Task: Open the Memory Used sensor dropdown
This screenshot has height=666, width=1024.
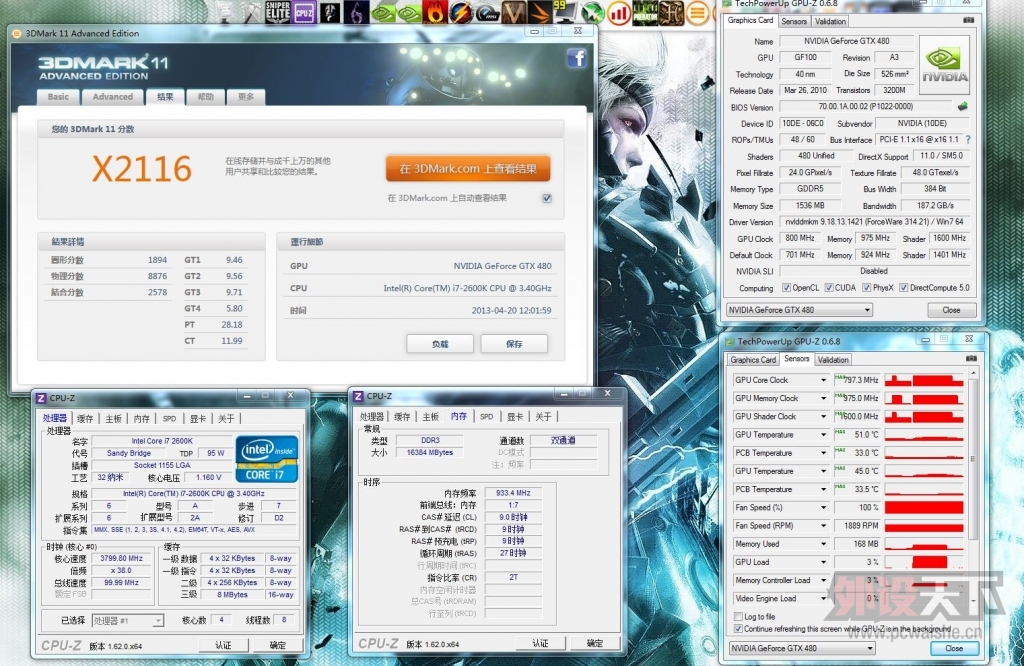Action: (824, 544)
